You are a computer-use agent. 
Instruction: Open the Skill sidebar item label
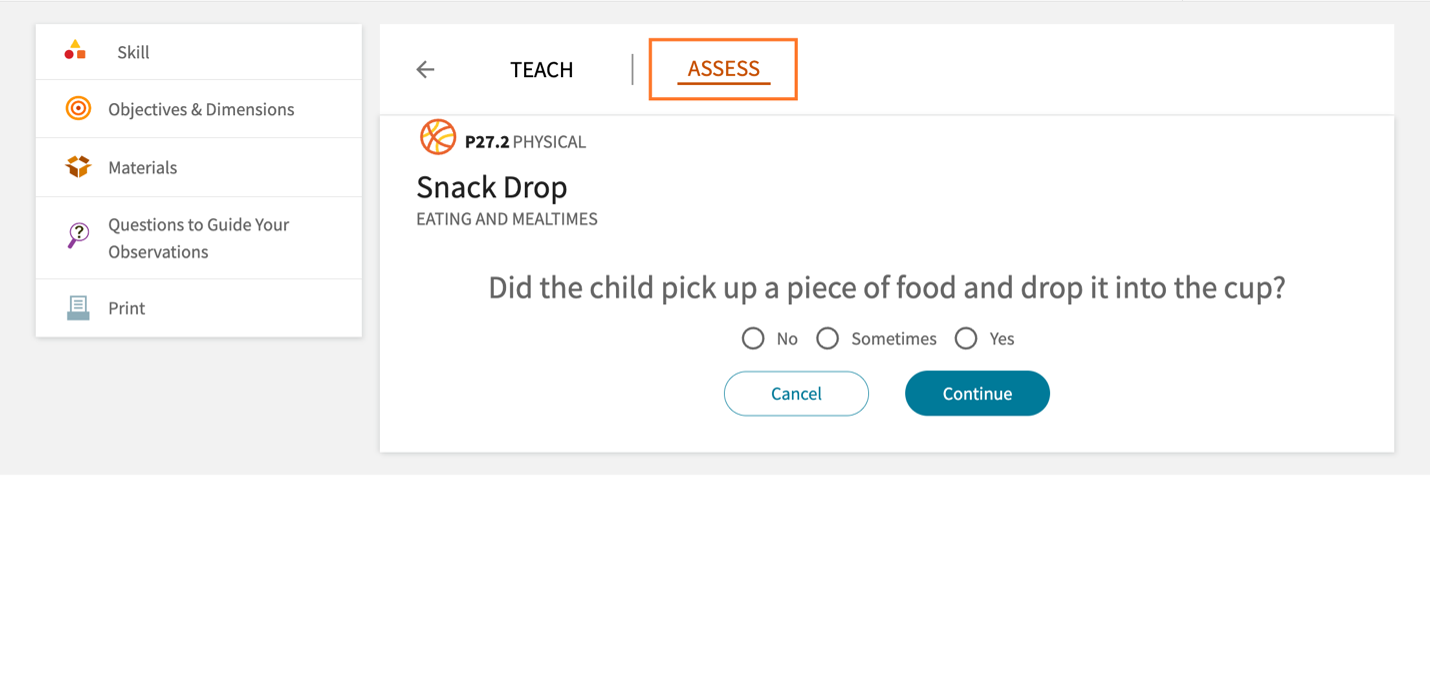point(133,52)
